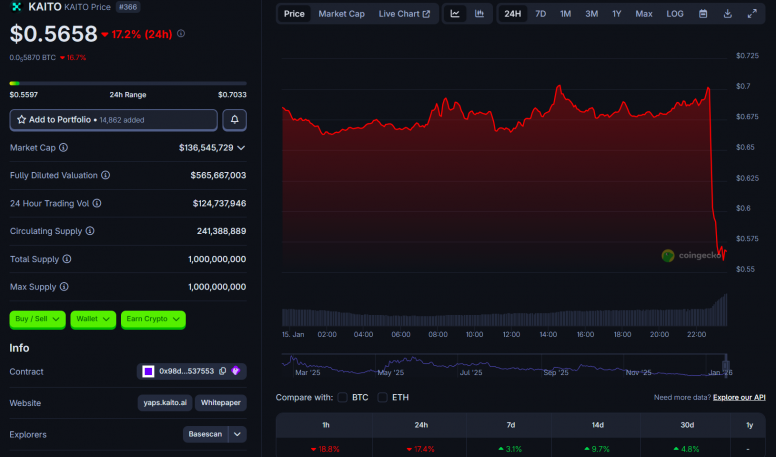Open the Explorers dropdown arrow
The width and height of the screenshot is (776, 457).
click(237, 434)
